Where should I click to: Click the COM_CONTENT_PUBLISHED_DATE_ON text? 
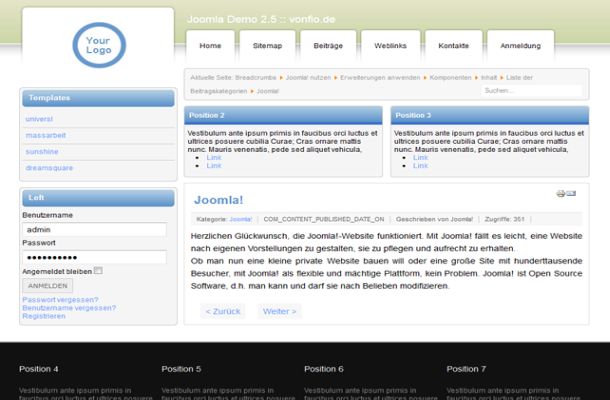(324, 219)
